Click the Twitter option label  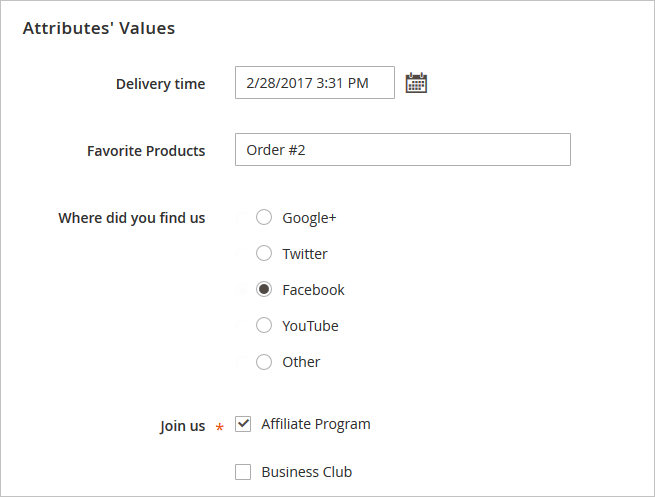click(x=305, y=254)
